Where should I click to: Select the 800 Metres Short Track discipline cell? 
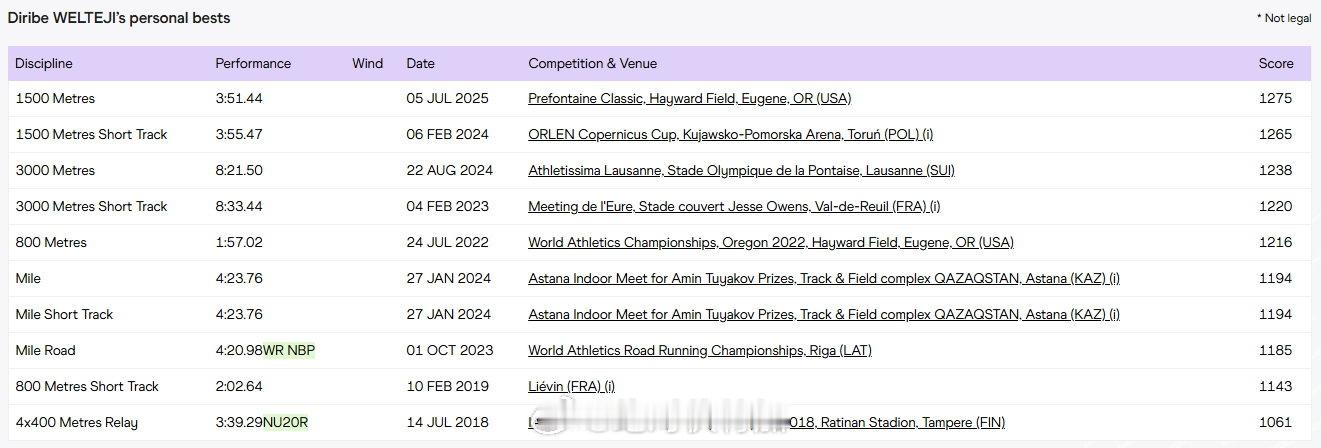click(x=87, y=387)
